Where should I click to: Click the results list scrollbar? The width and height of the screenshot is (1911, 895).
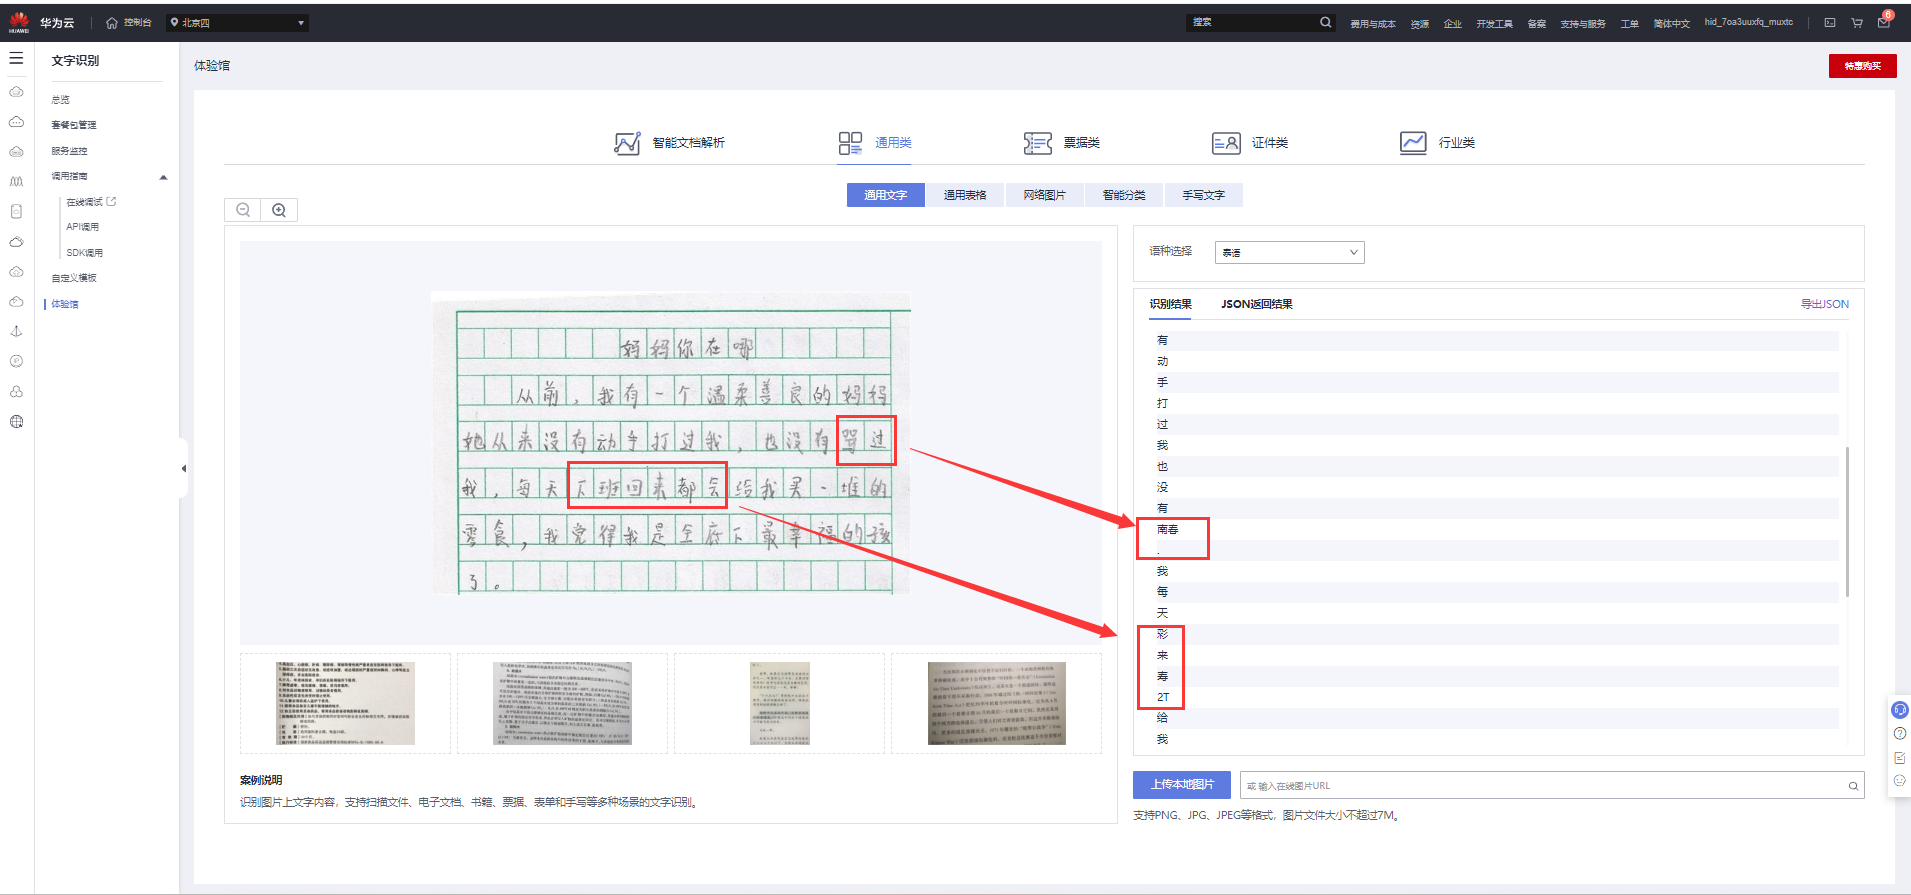[1847, 521]
